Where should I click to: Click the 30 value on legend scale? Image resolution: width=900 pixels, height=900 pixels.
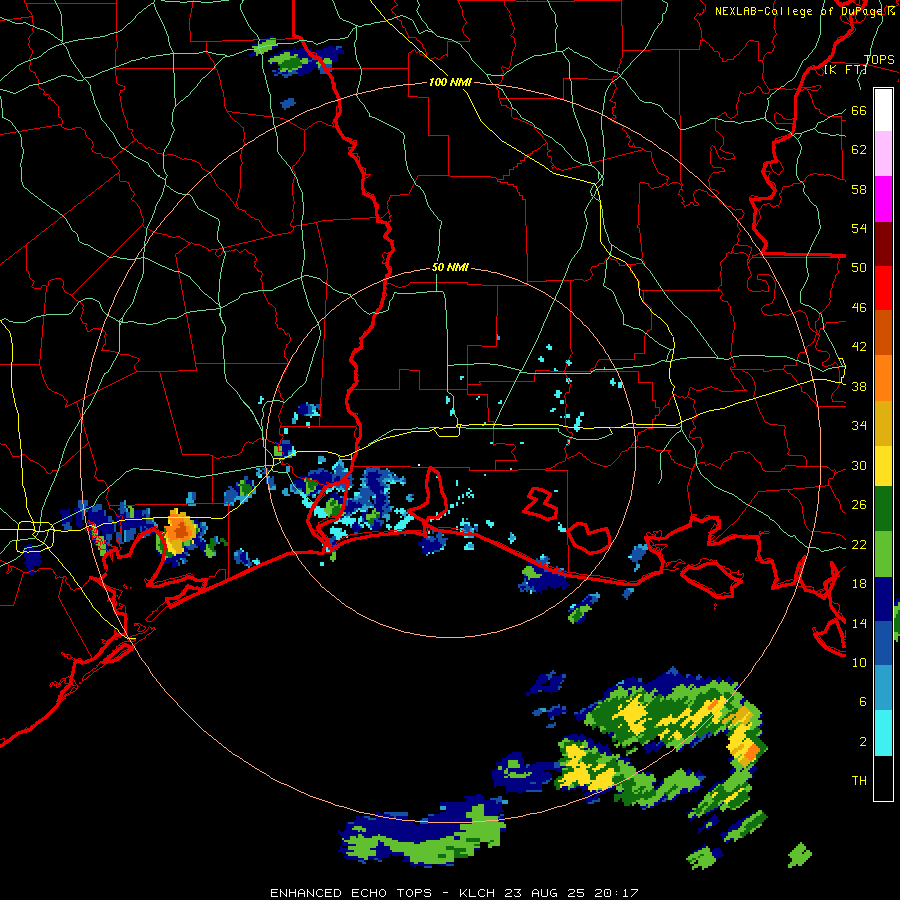coord(859,465)
